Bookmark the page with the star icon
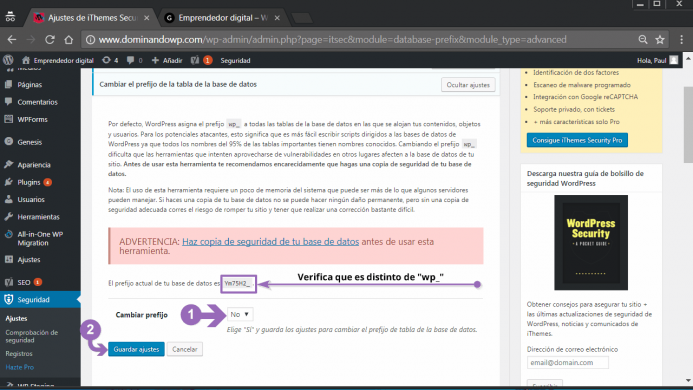The width and height of the screenshot is (693, 390). [x=660, y=40]
